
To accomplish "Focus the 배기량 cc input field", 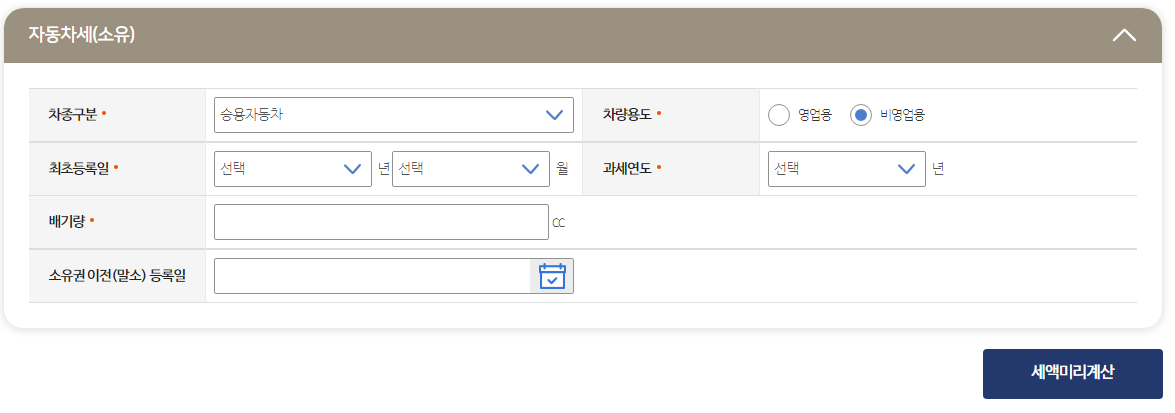I will point(381,222).
